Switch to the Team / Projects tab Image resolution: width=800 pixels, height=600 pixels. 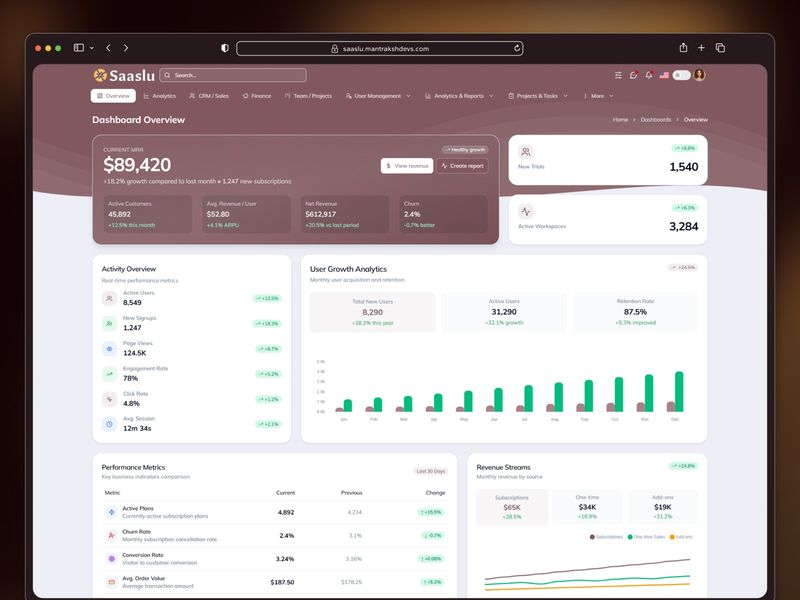point(308,96)
